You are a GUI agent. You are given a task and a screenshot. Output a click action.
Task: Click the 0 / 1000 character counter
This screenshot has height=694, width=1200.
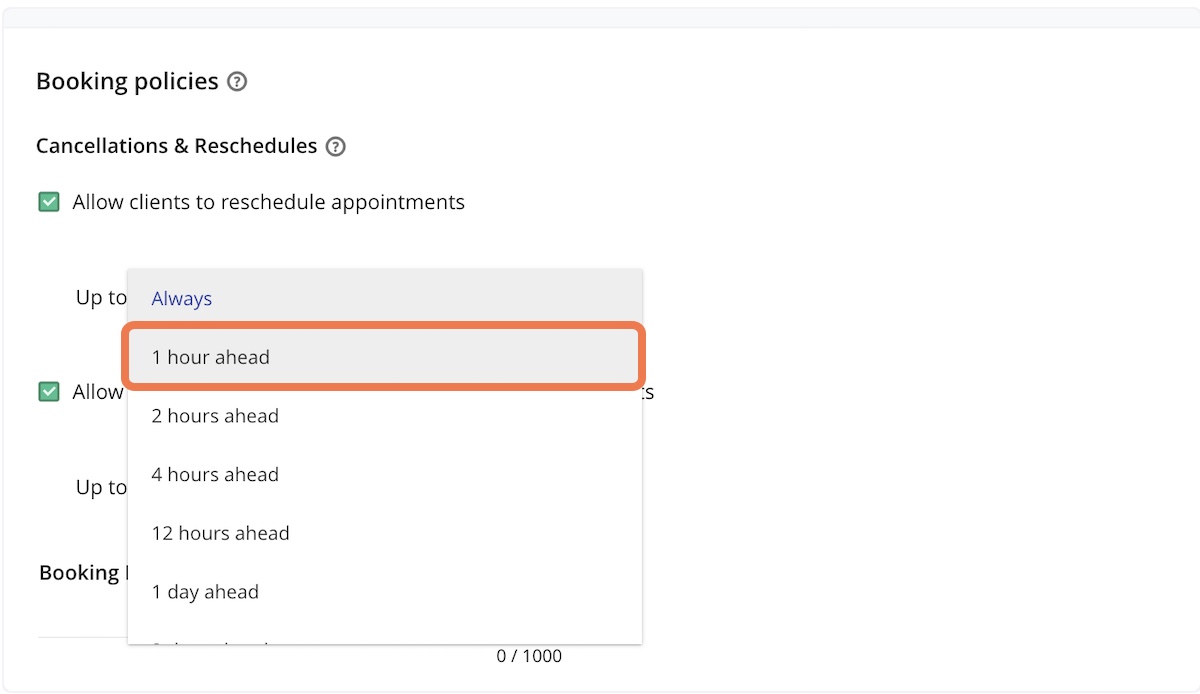pos(529,657)
